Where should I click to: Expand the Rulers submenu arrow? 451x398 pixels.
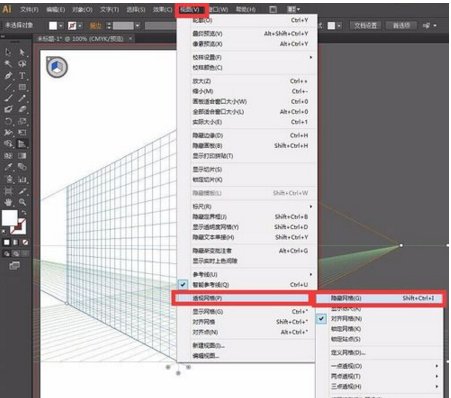[x=311, y=207]
